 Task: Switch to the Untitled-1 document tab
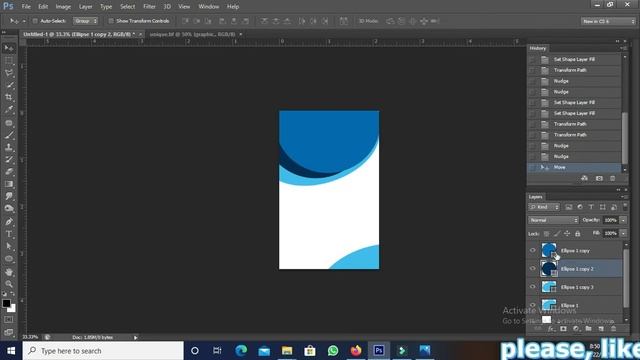point(79,34)
